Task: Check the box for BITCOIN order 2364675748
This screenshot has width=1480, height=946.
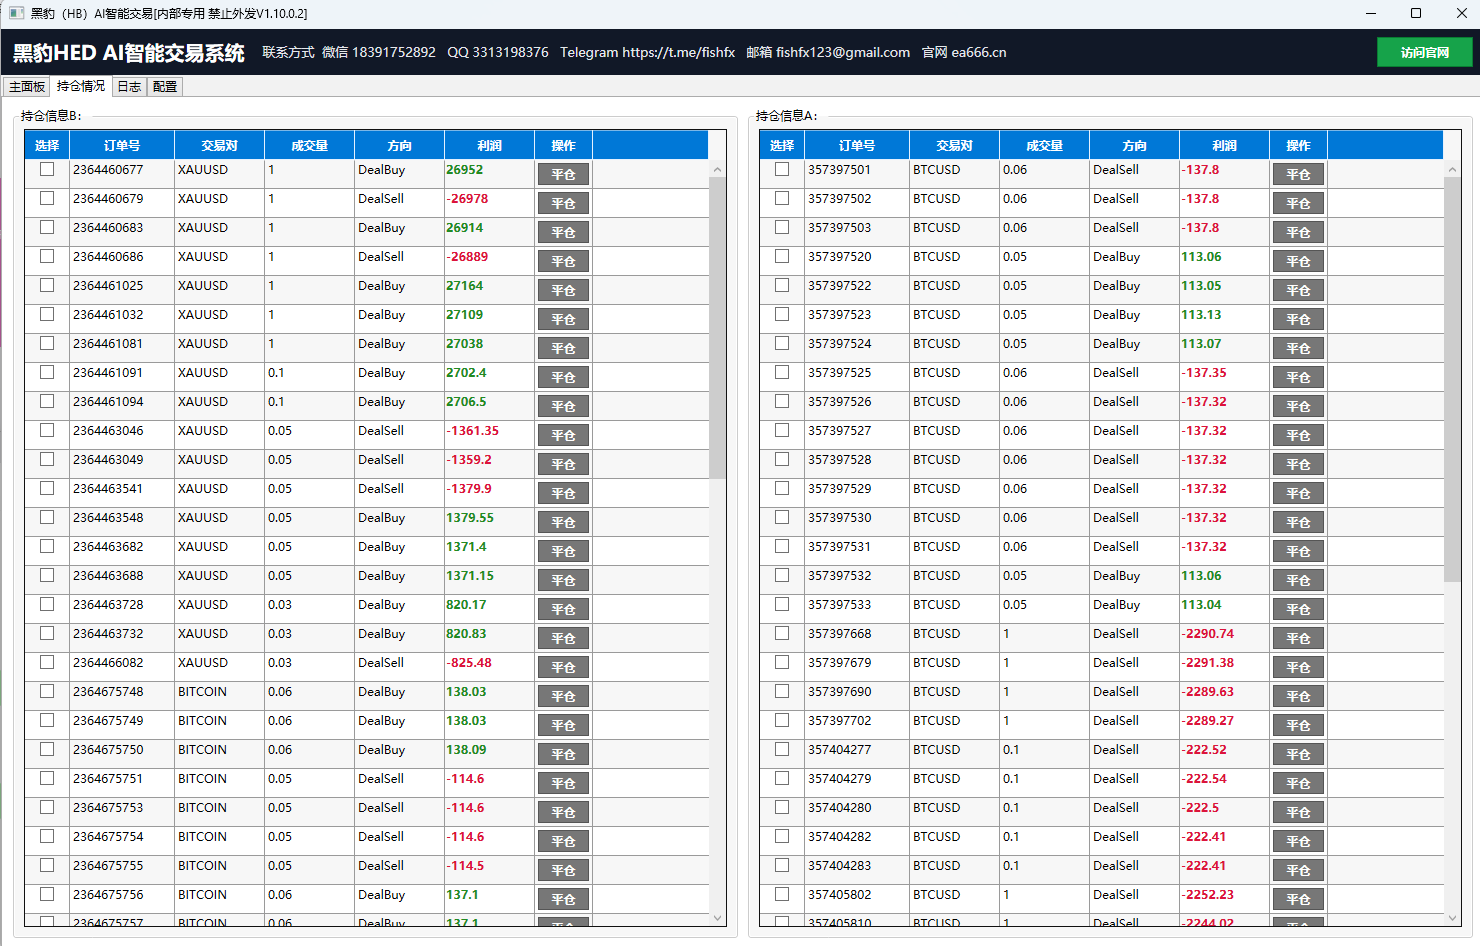Action: (47, 691)
